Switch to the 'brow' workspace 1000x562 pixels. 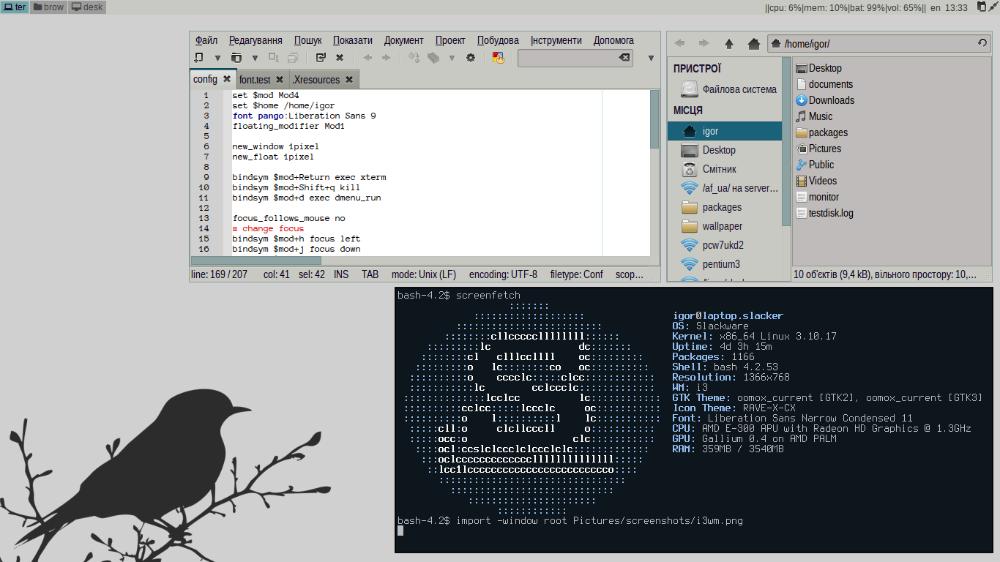[49, 7]
